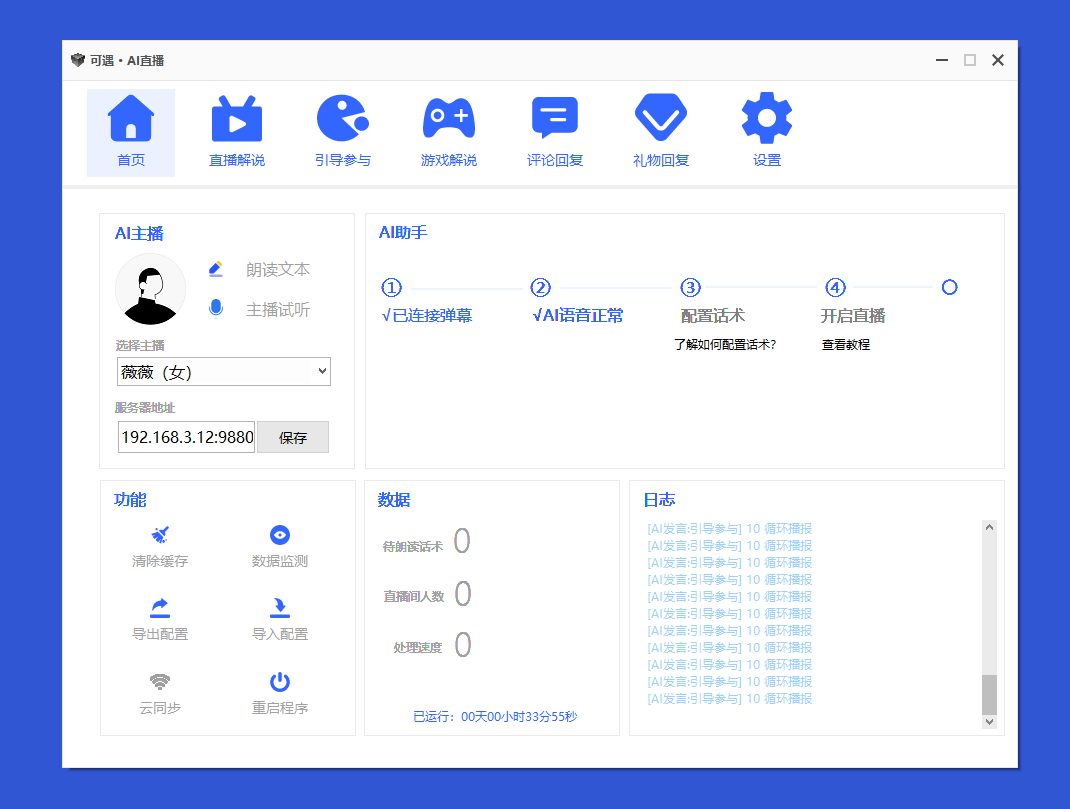Click the 保存 button
The height and width of the screenshot is (809, 1070).
pos(293,437)
